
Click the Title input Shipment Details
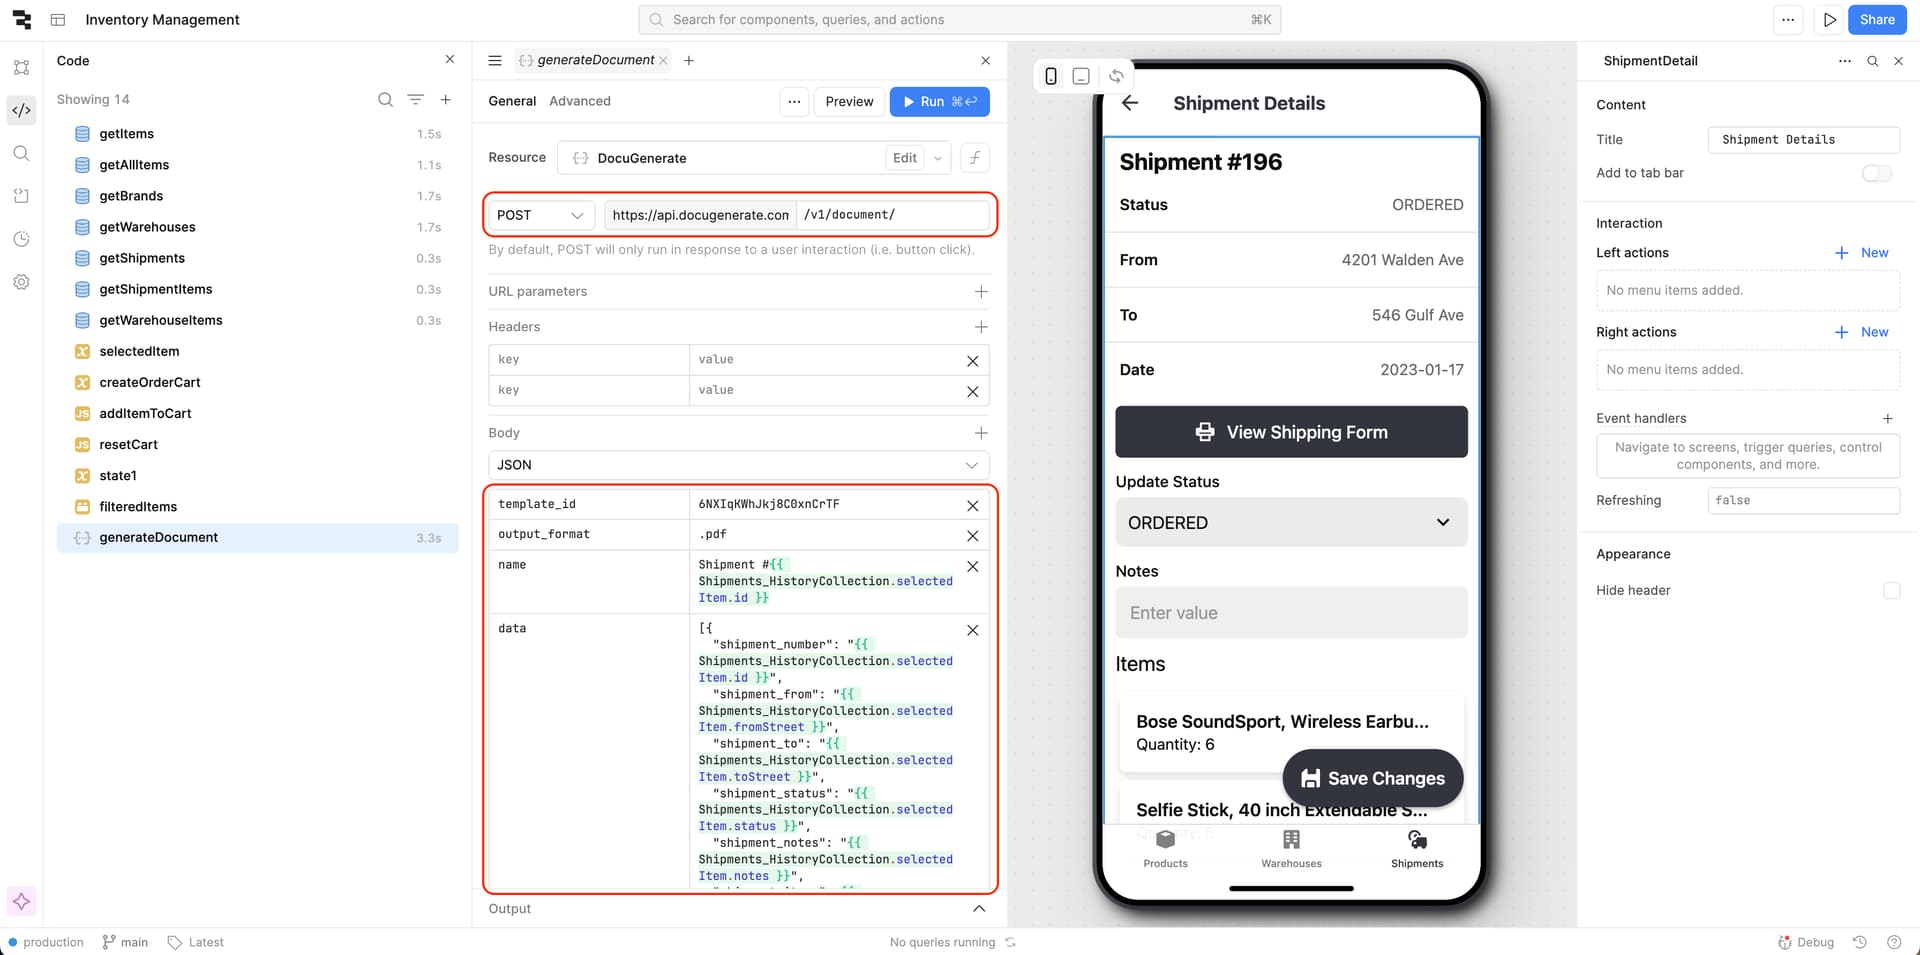(1803, 140)
